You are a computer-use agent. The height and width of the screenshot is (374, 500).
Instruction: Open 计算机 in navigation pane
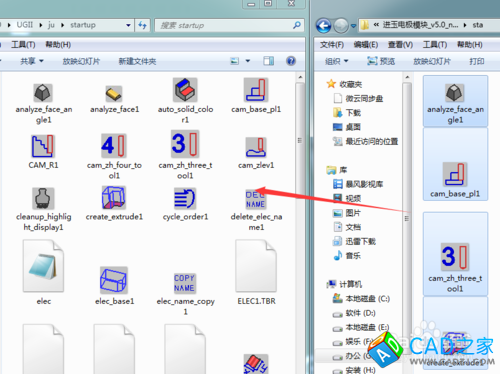pos(344,284)
